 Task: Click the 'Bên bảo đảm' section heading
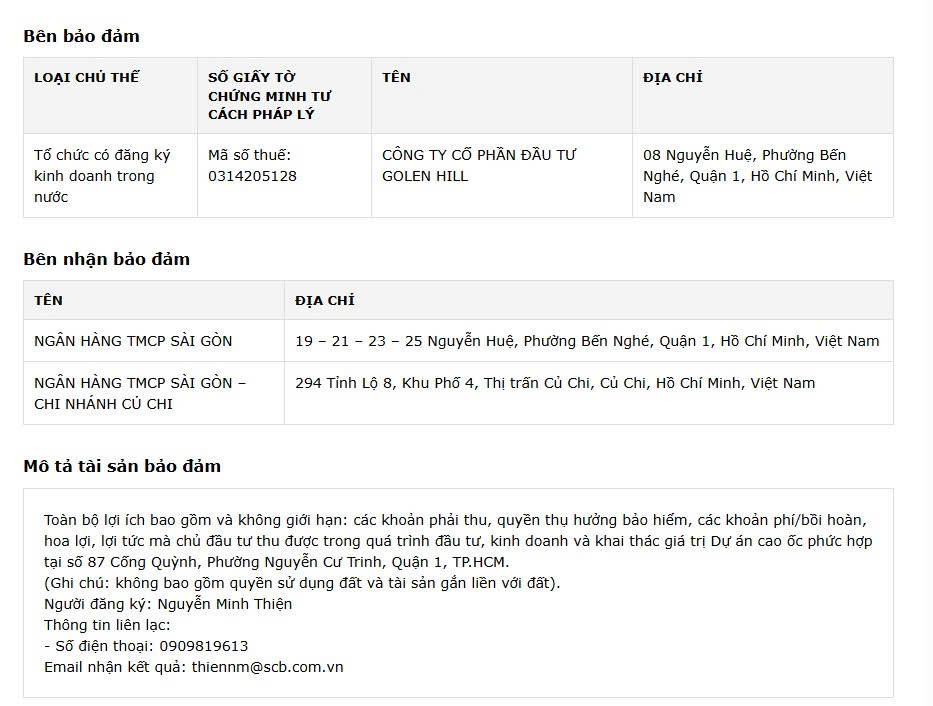point(82,36)
